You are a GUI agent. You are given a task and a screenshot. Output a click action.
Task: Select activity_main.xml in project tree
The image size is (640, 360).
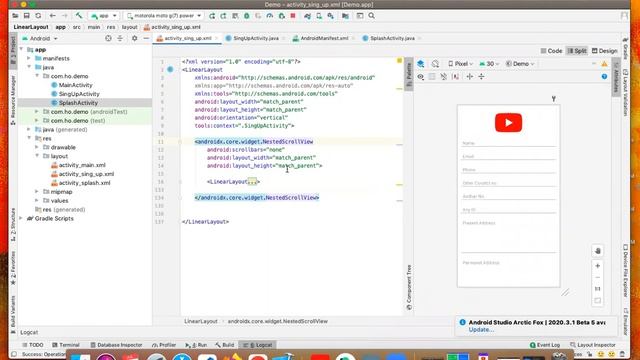point(82,165)
